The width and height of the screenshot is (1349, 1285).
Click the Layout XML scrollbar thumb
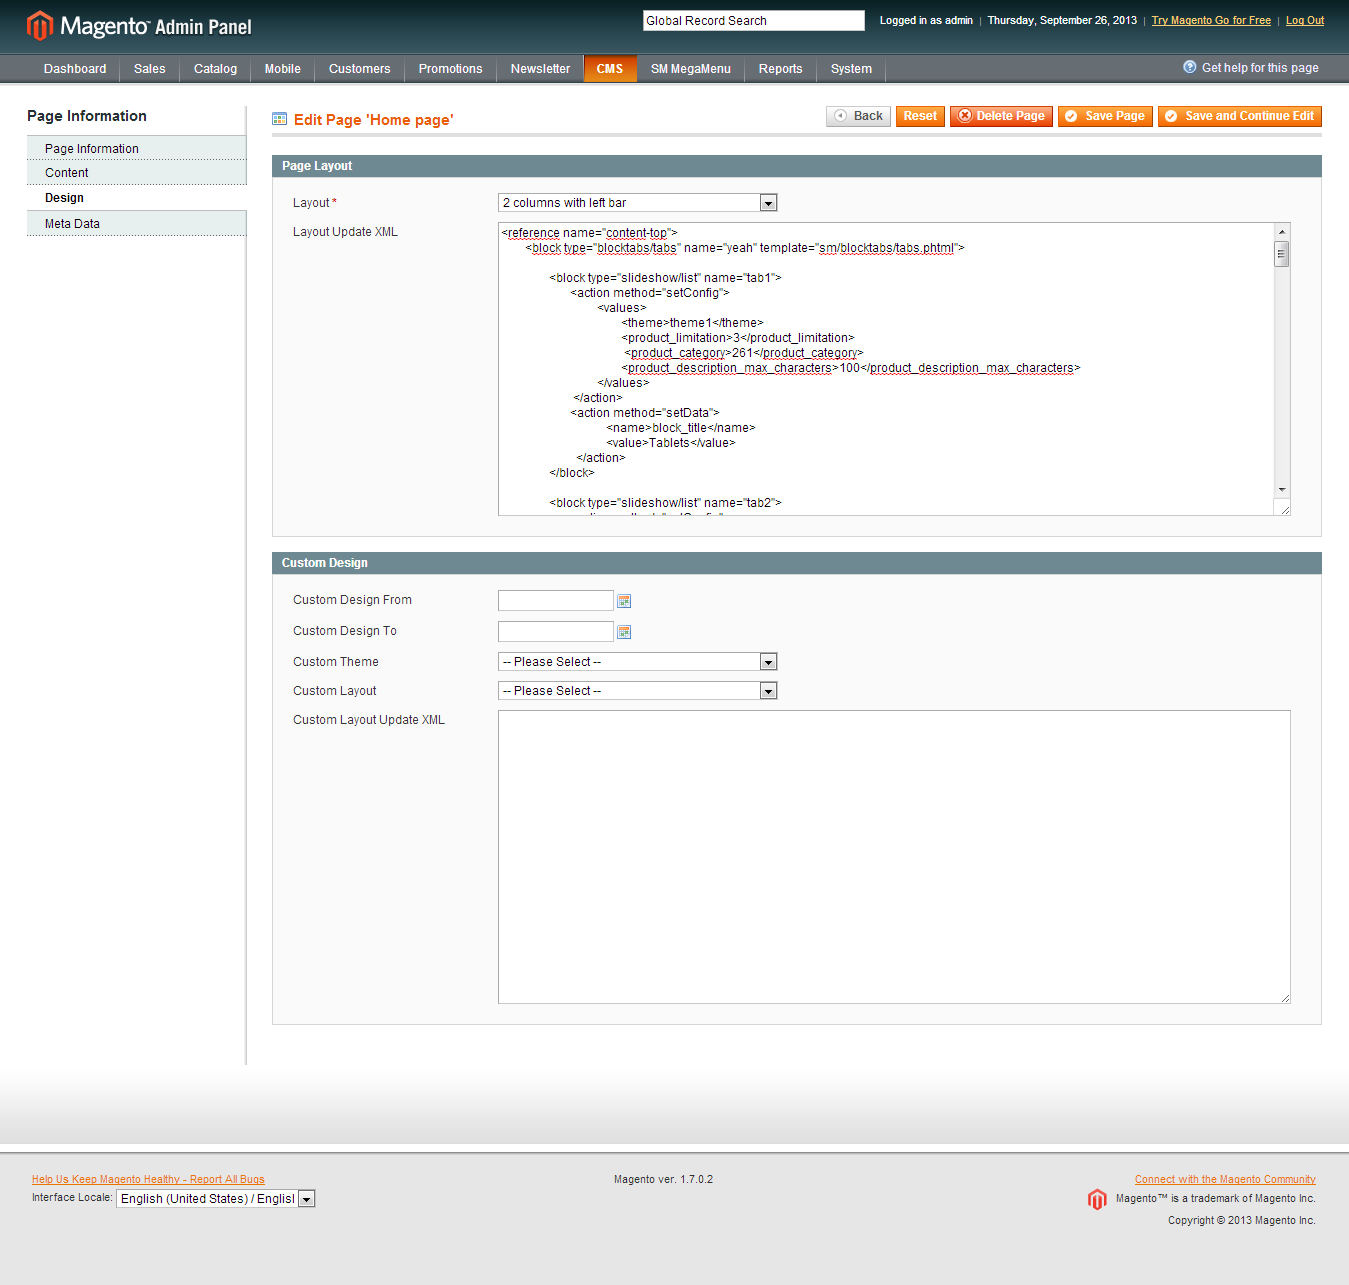pyautogui.click(x=1282, y=254)
